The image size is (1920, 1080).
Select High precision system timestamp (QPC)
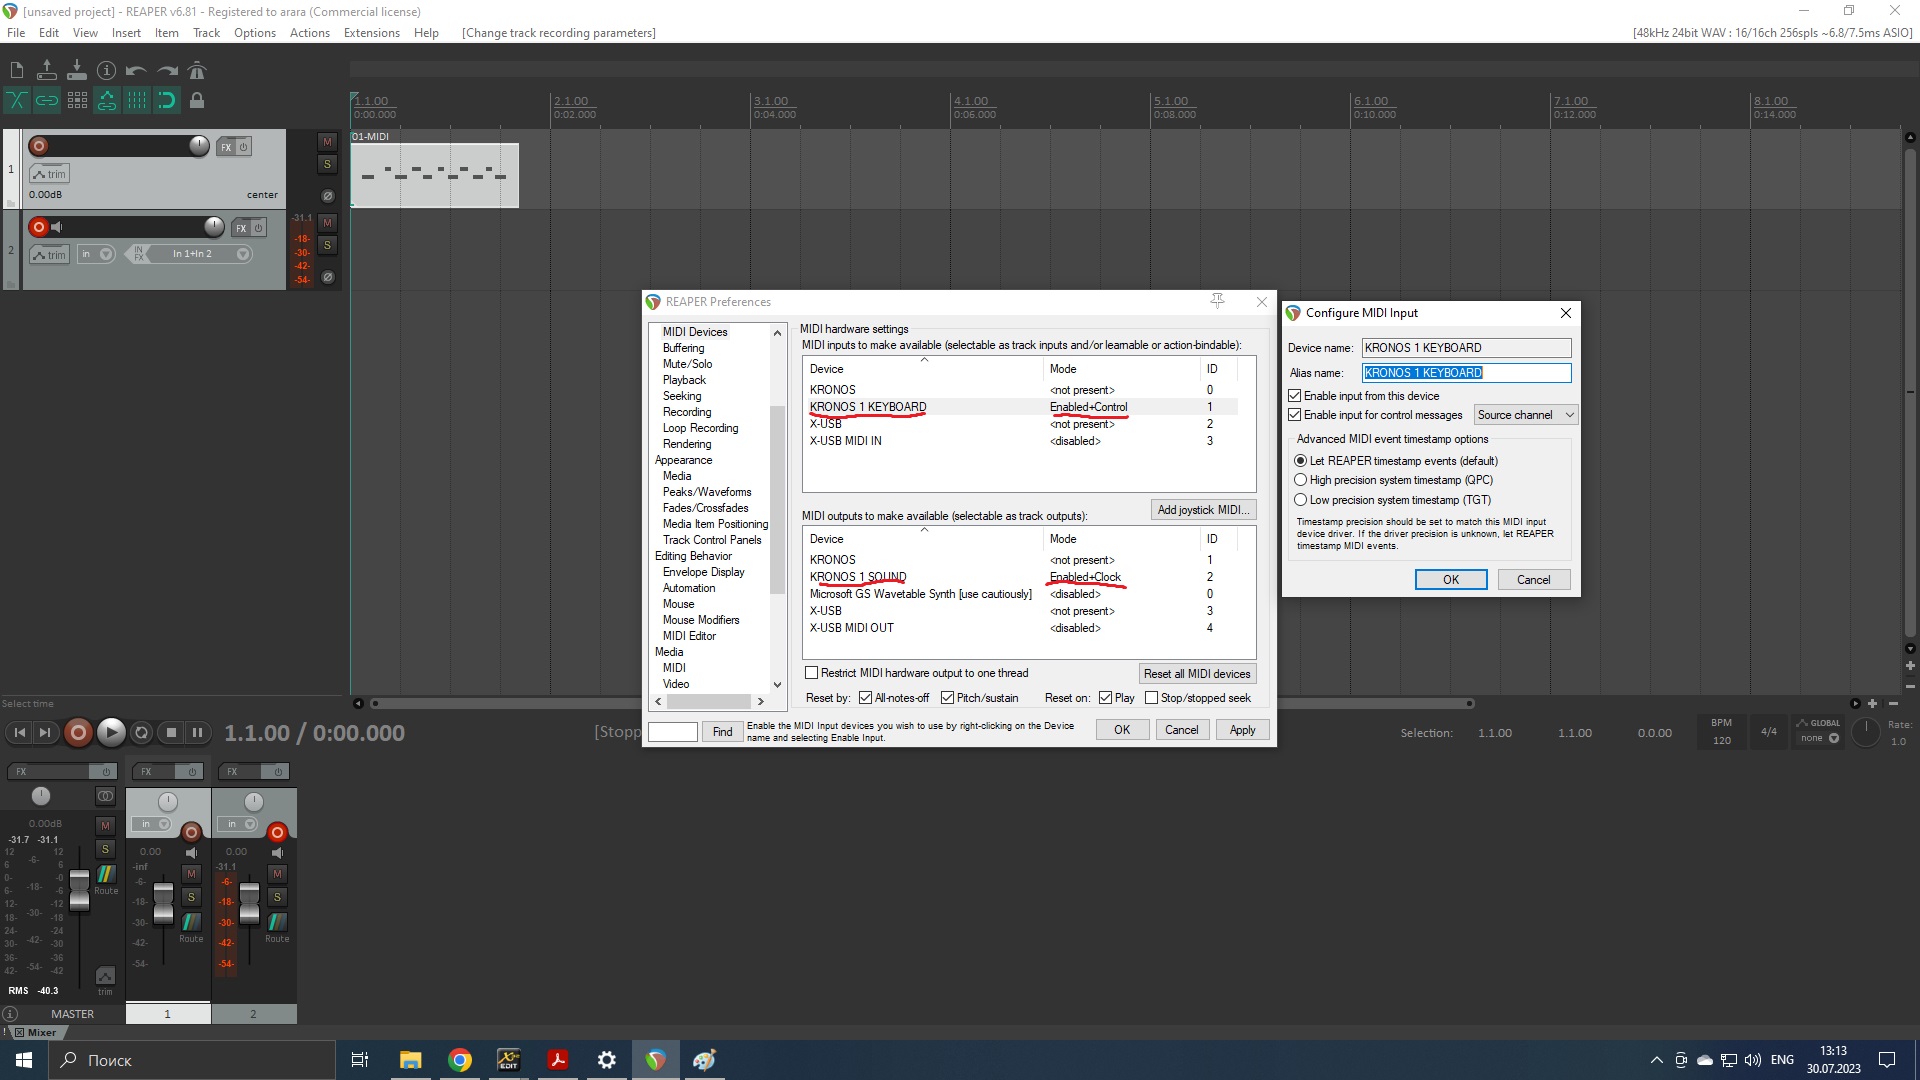click(x=1301, y=480)
